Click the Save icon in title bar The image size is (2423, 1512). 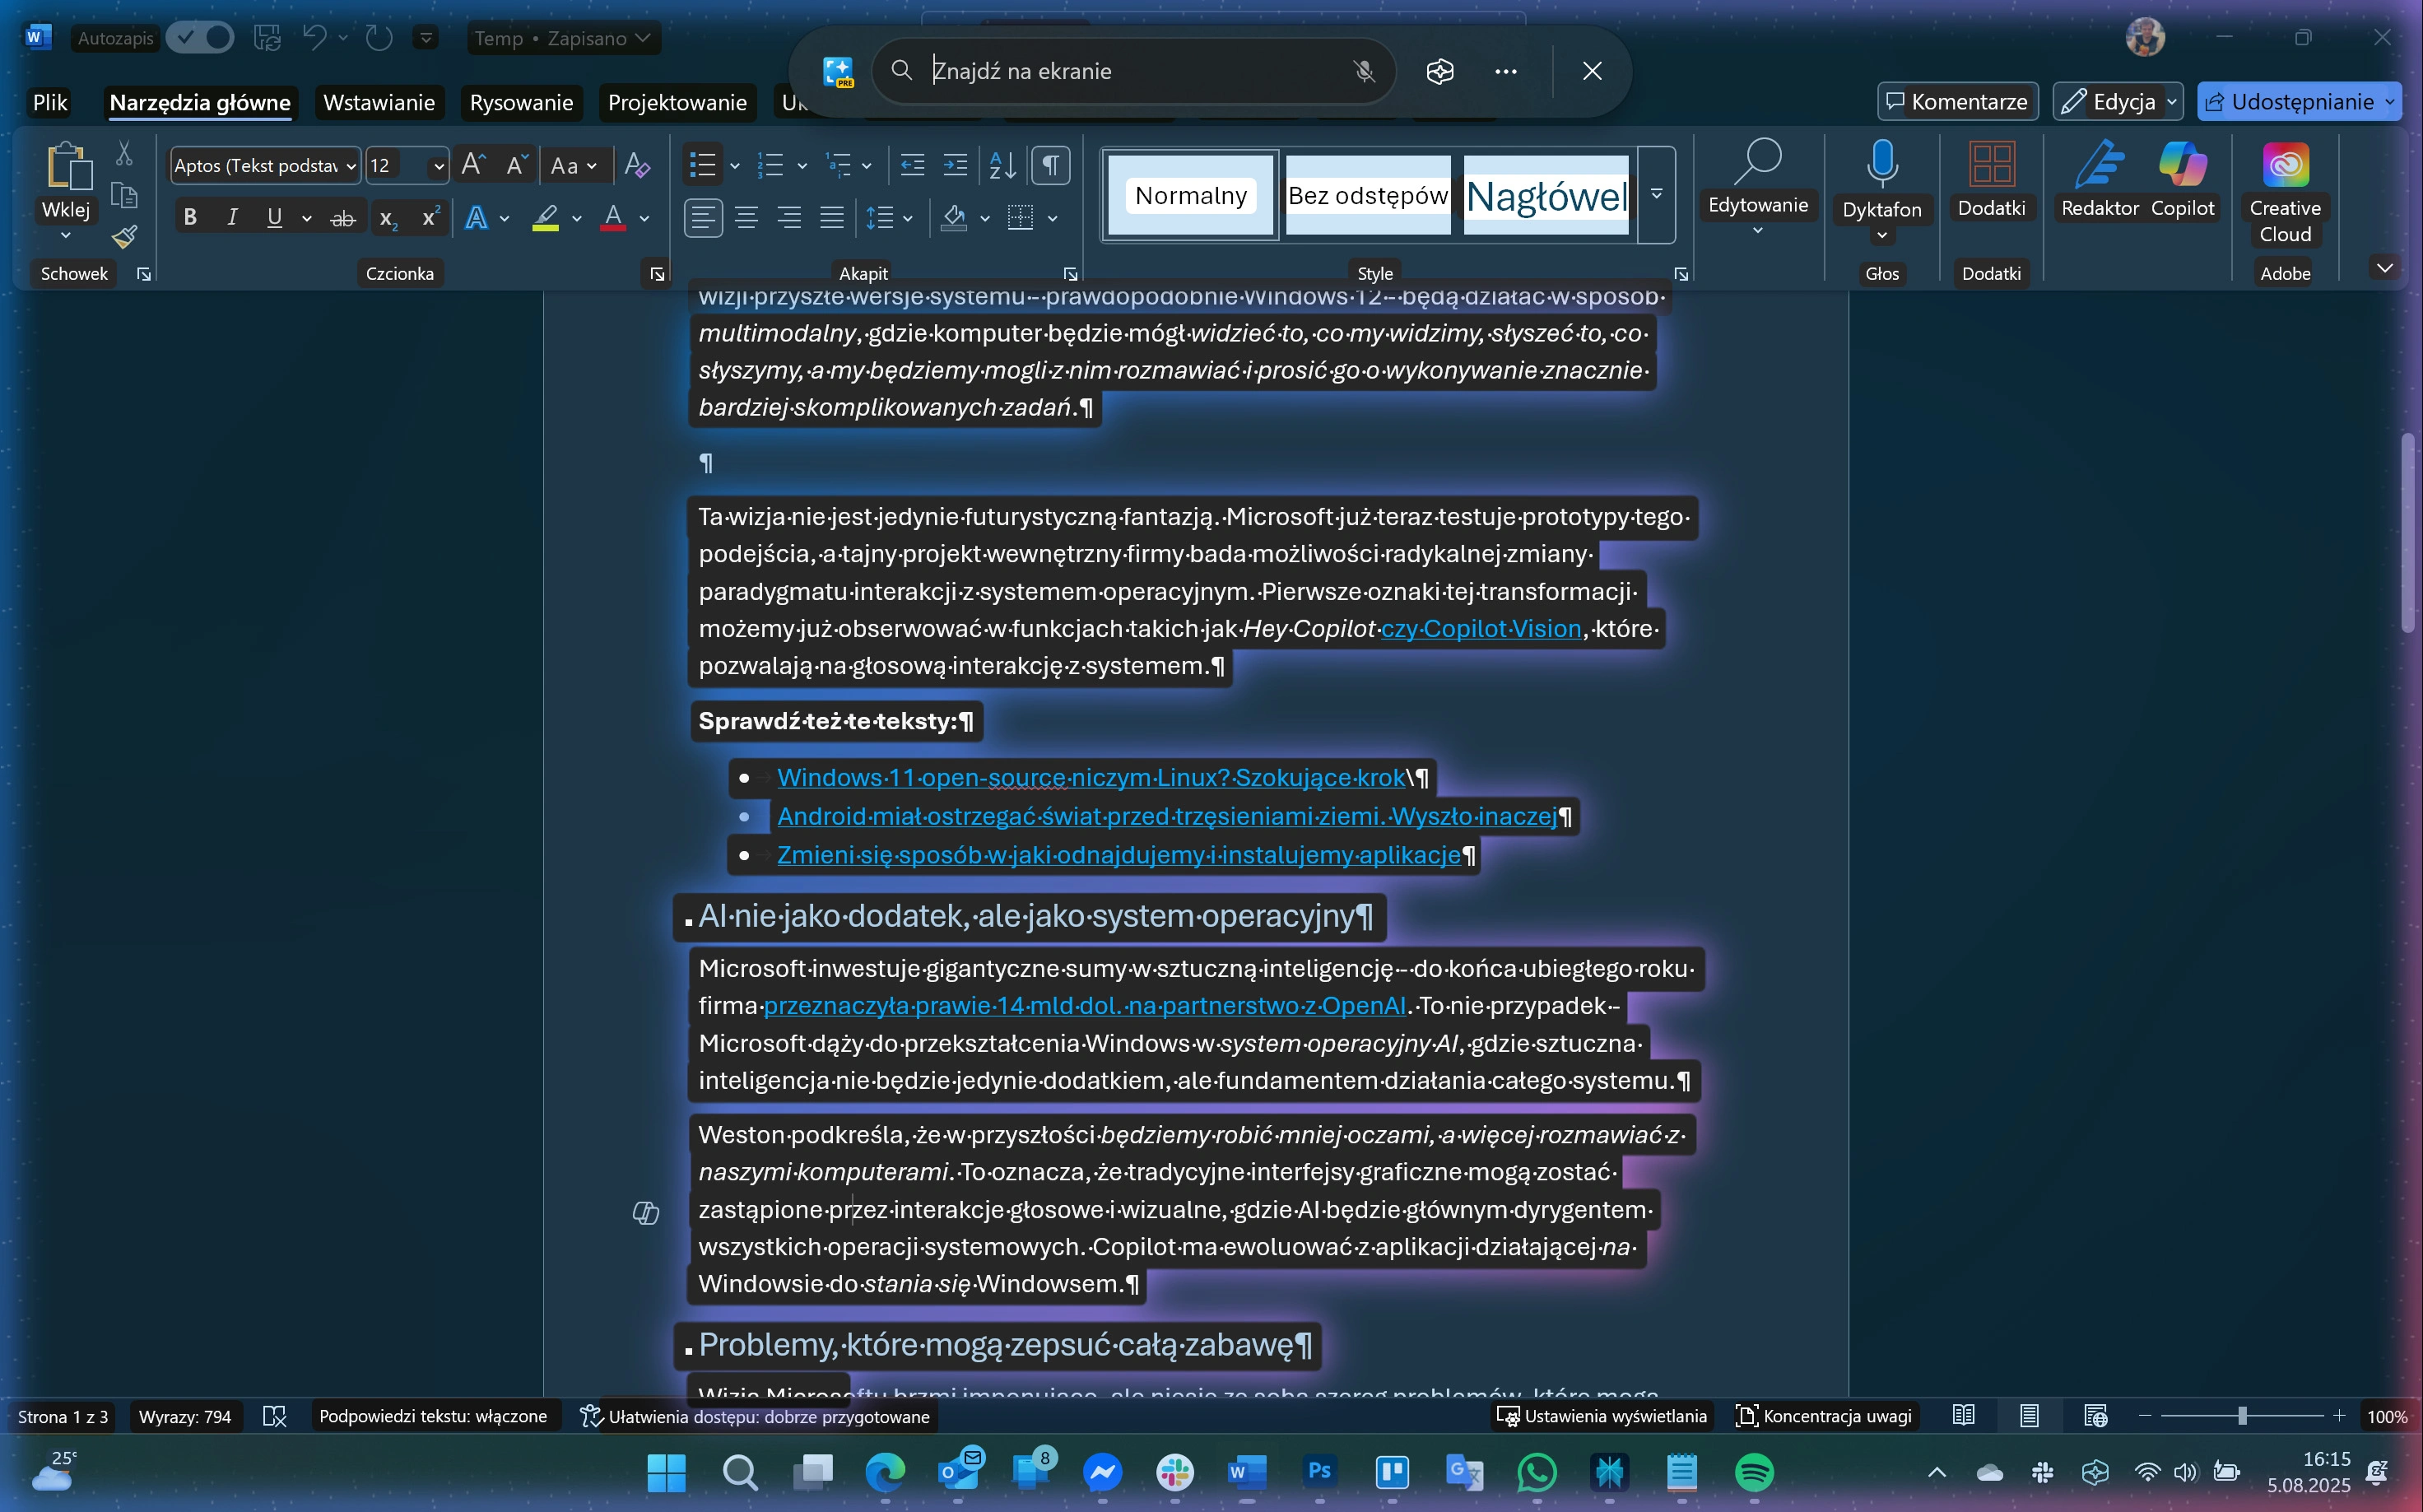pos(267,38)
